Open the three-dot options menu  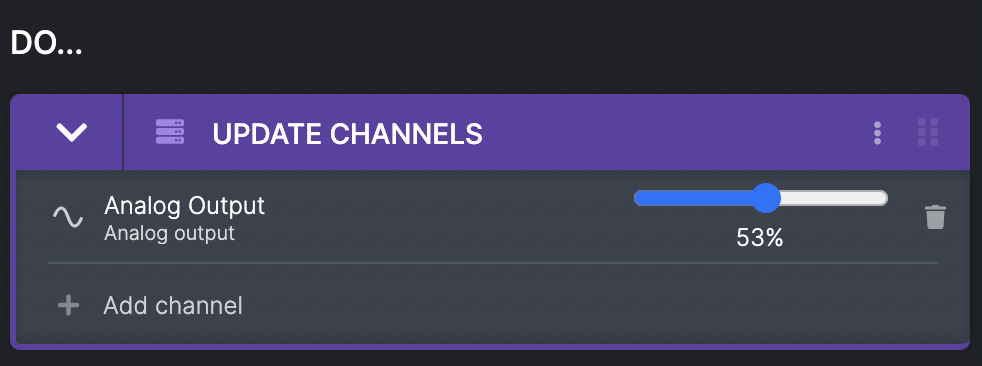(x=877, y=133)
